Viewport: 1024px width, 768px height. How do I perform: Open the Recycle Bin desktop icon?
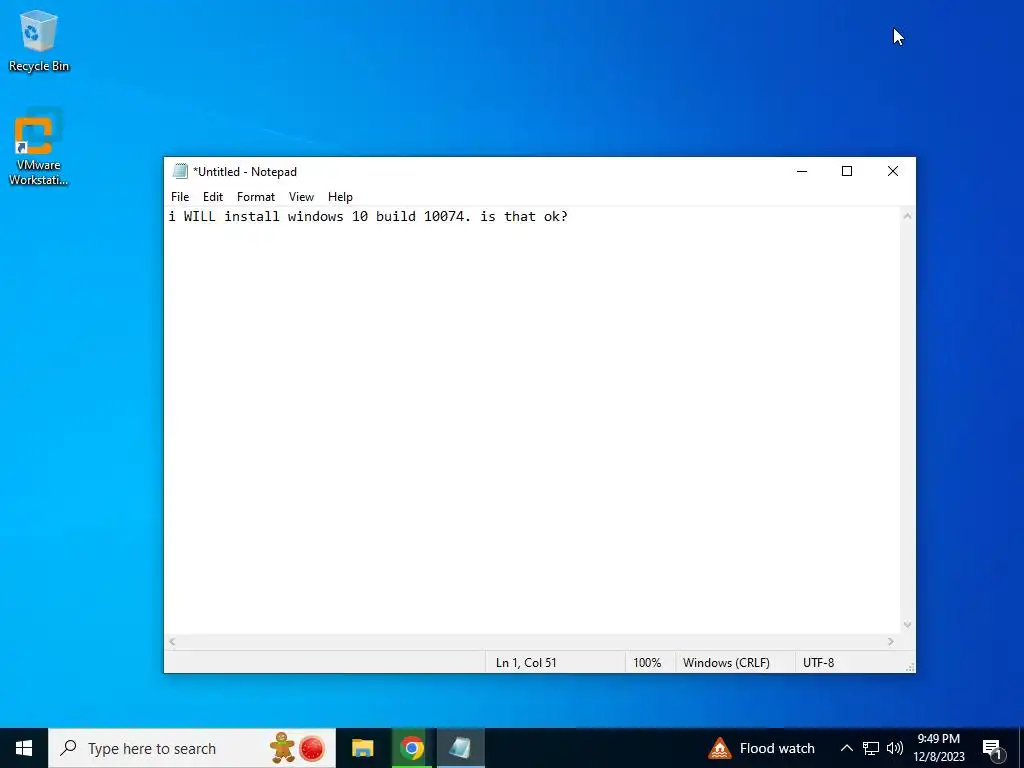(39, 40)
